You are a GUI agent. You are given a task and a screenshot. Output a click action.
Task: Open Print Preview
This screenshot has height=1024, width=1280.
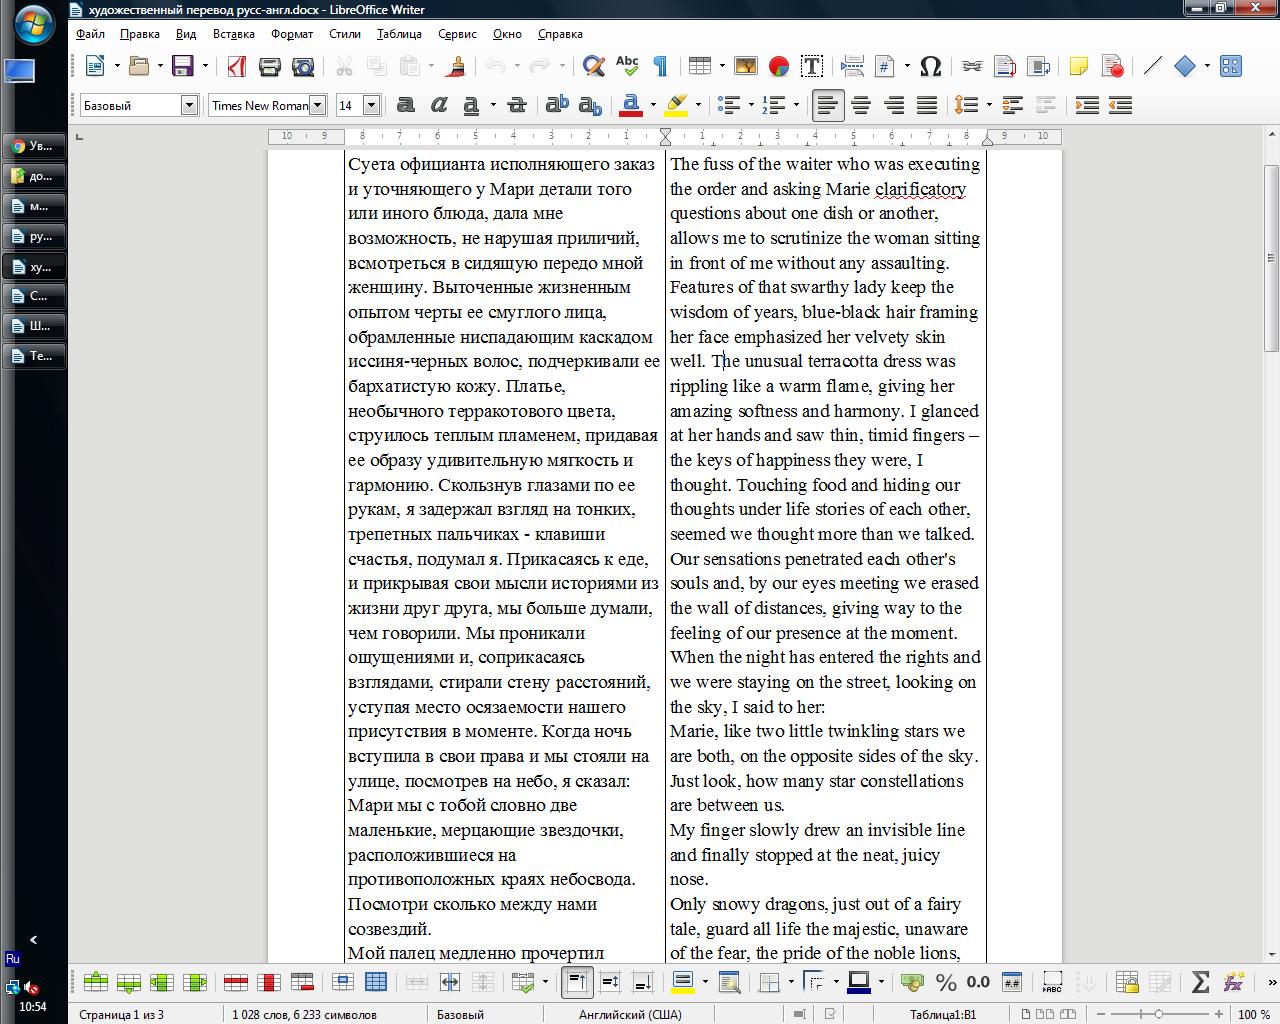pos(303,66)
